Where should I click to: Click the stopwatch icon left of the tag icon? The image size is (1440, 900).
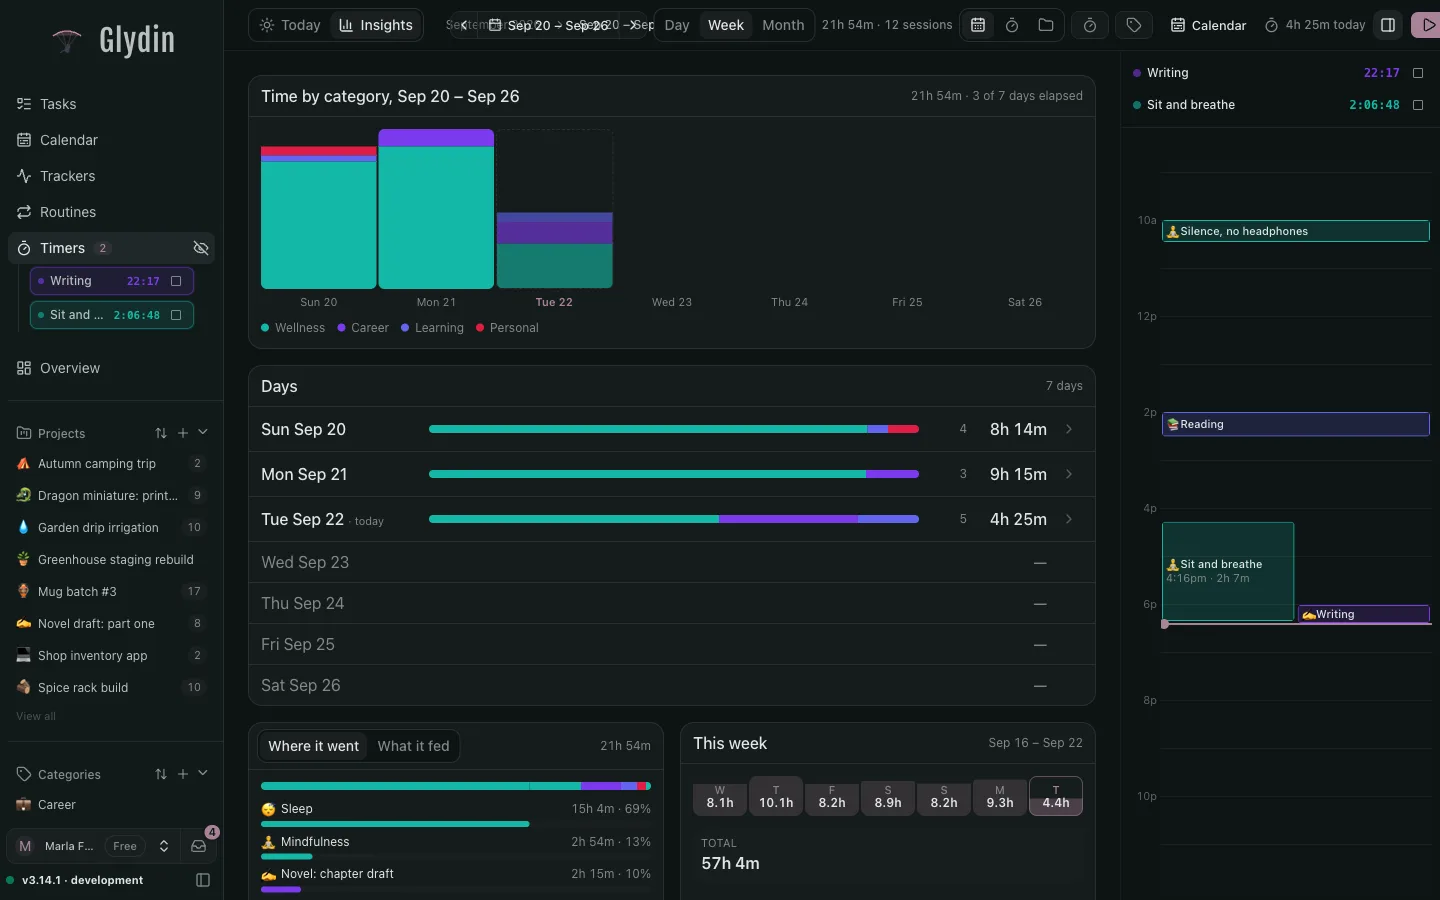[x=1090, y=25]
